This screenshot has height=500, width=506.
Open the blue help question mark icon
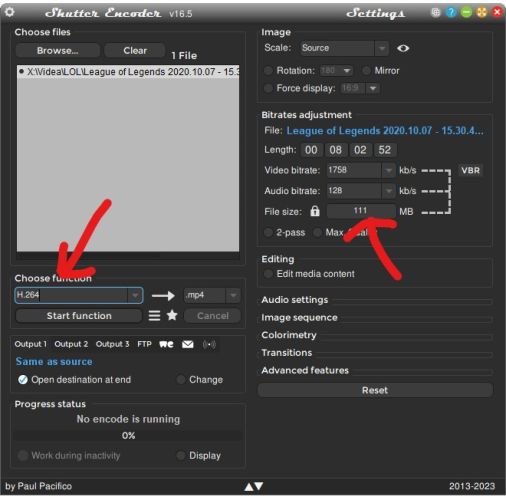451,13
